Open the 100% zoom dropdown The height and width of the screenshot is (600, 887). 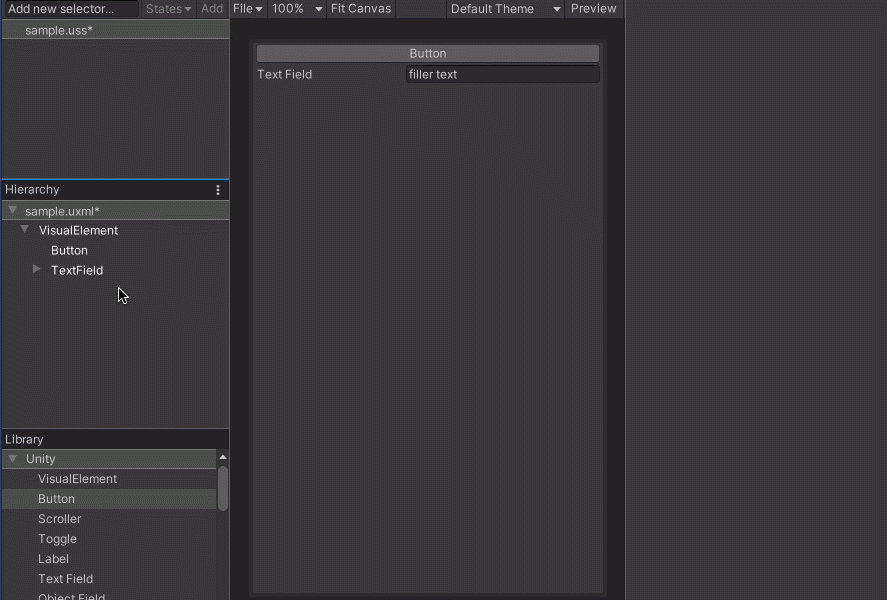(x=297, y=9)
